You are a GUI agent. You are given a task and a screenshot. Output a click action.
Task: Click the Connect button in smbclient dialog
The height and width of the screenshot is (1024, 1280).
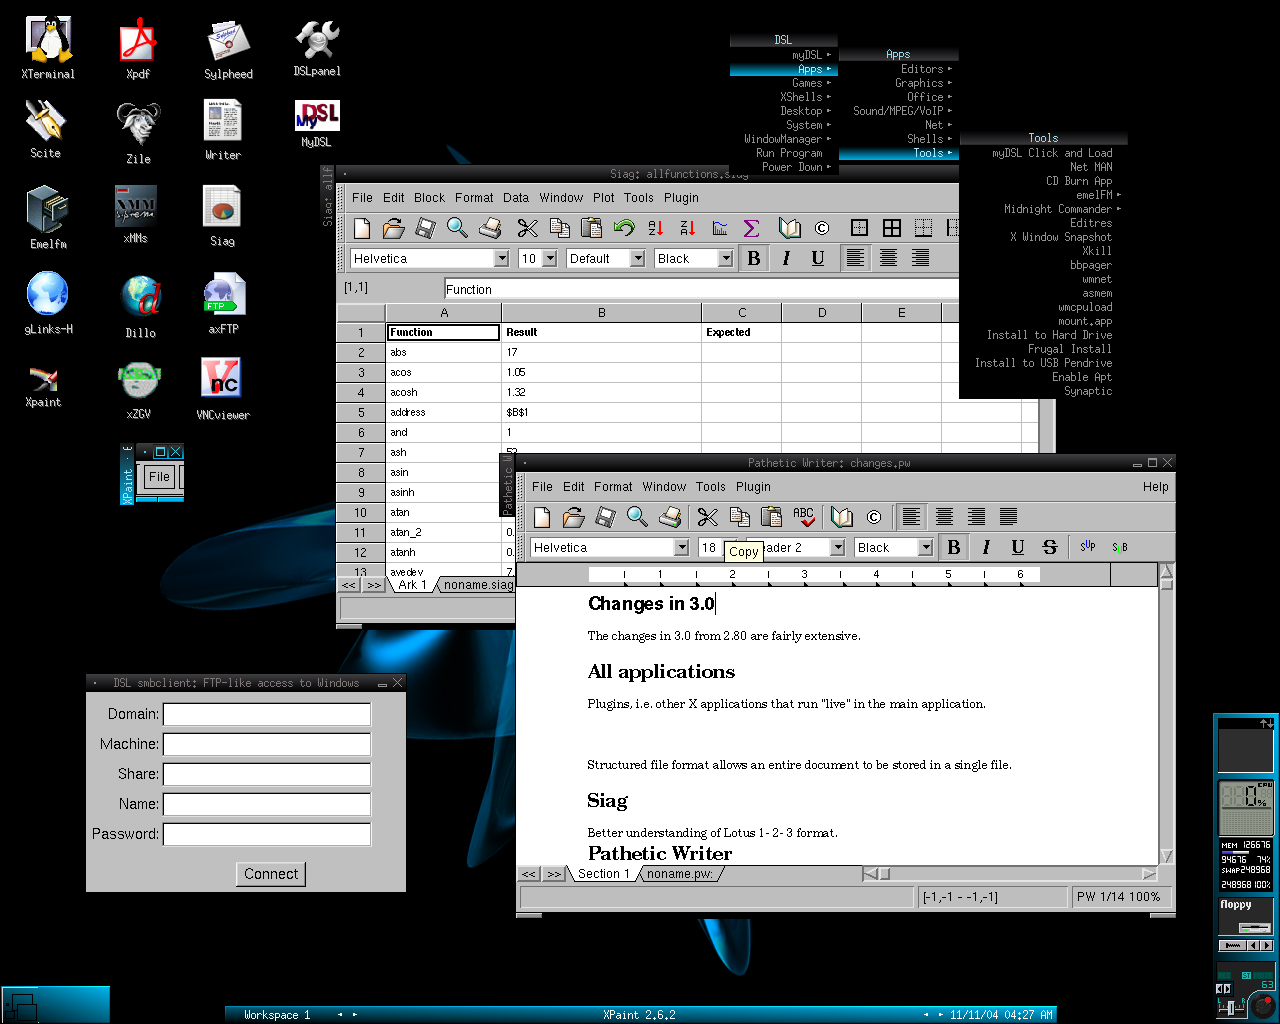271,874
